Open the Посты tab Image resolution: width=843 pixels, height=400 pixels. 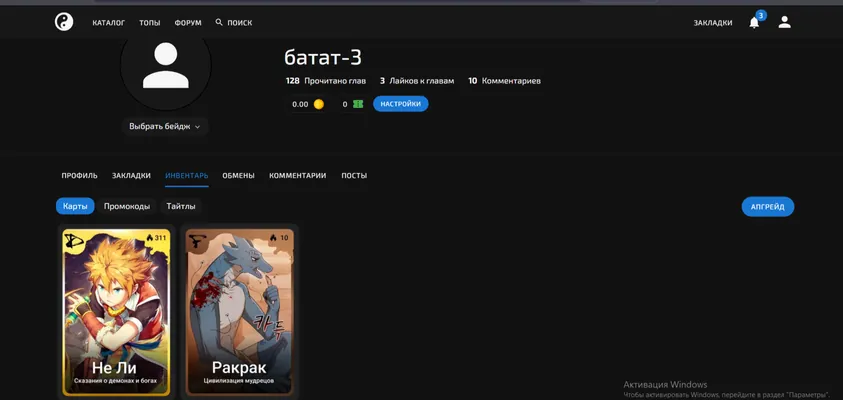pos(354,175)
